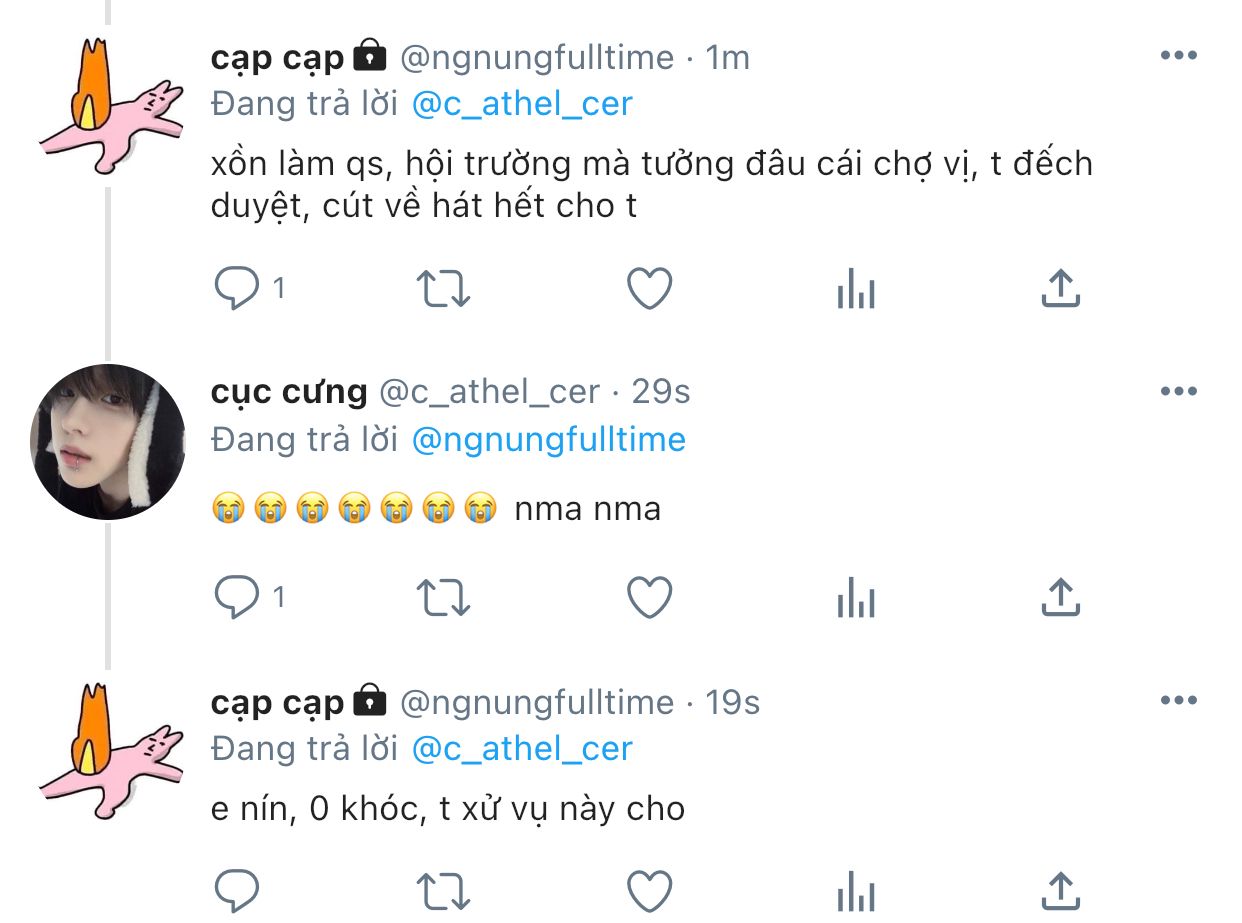Share the first cạp cạp tweet
Image resolution: width=1242 pixels, height=923 pixels.
click(x=1060, y=289)
